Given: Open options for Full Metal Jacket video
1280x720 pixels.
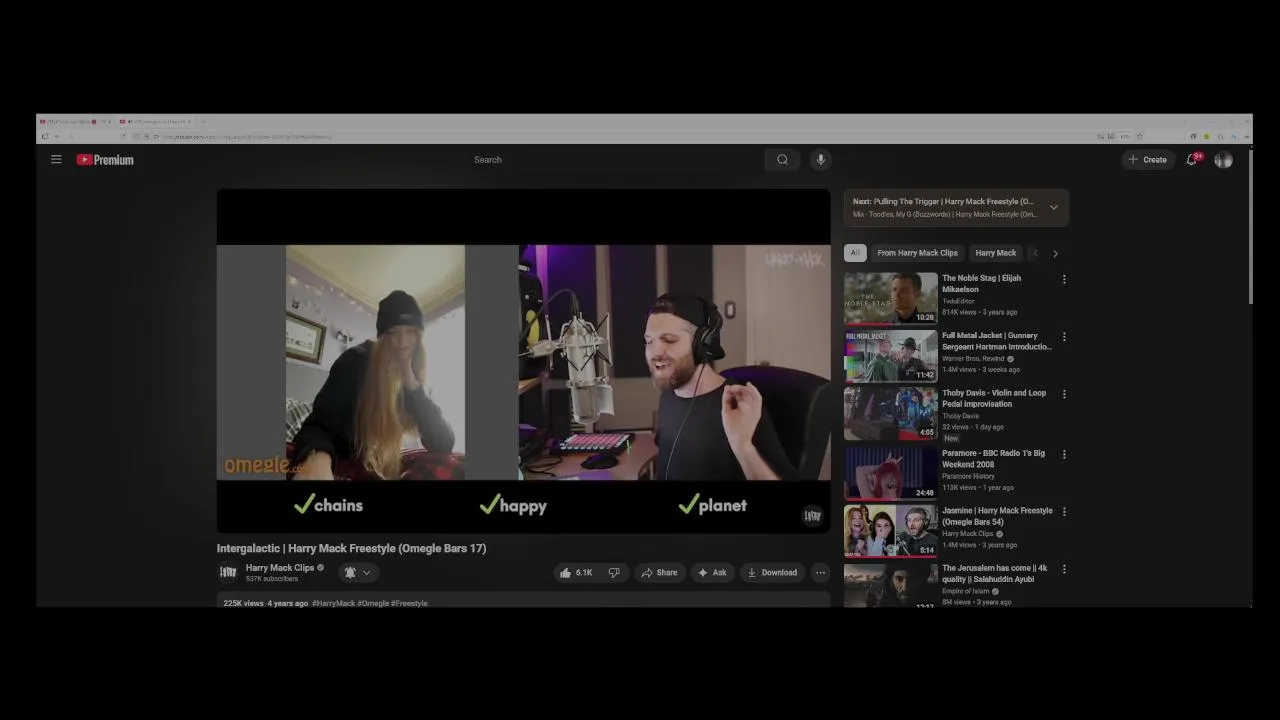Looking at the screenshot, I should (x=1064, y=337).
